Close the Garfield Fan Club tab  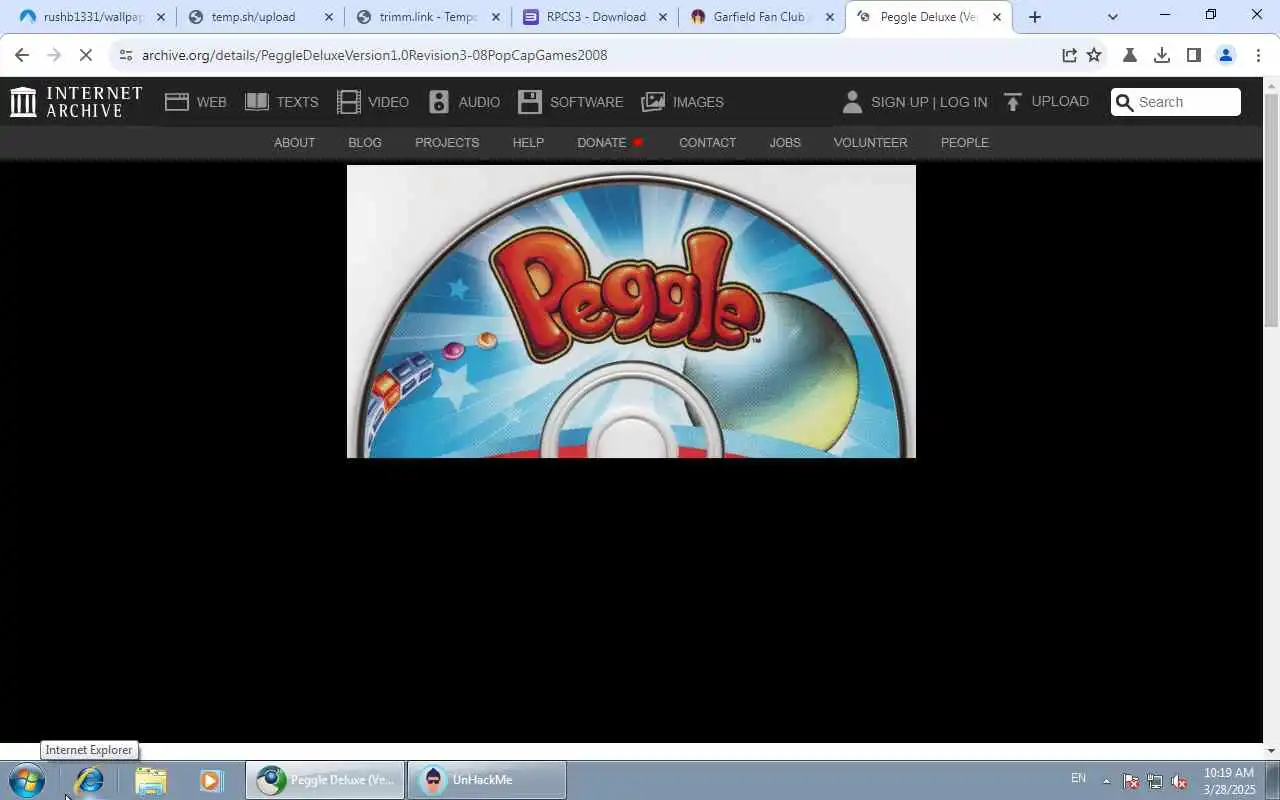[x=830, y=17]
